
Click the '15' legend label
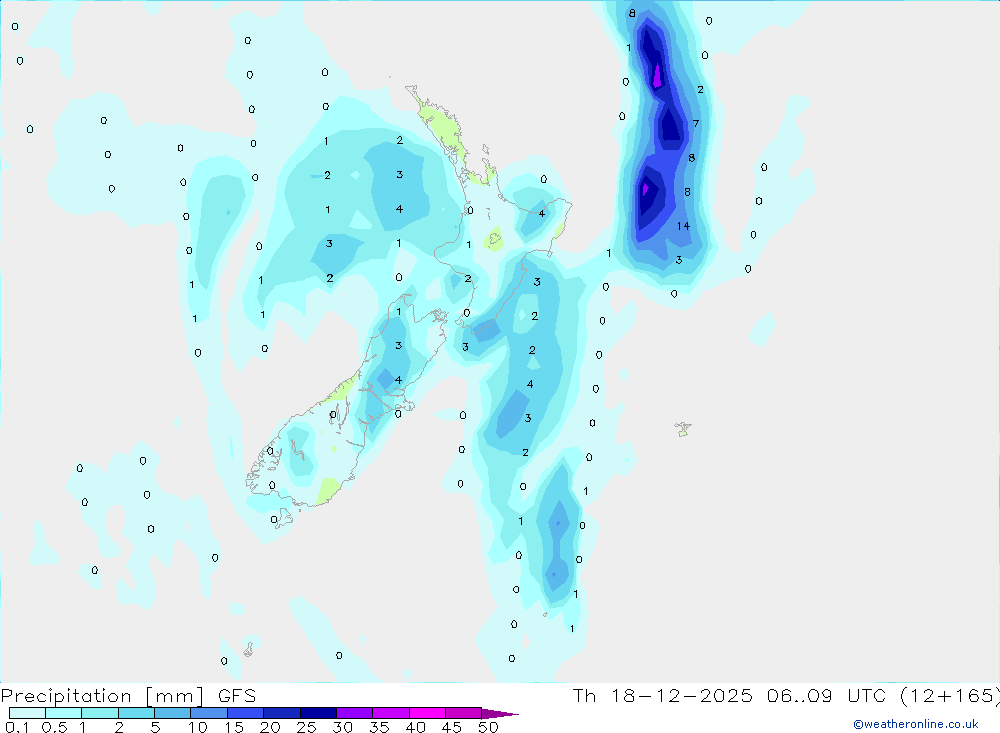234,727
